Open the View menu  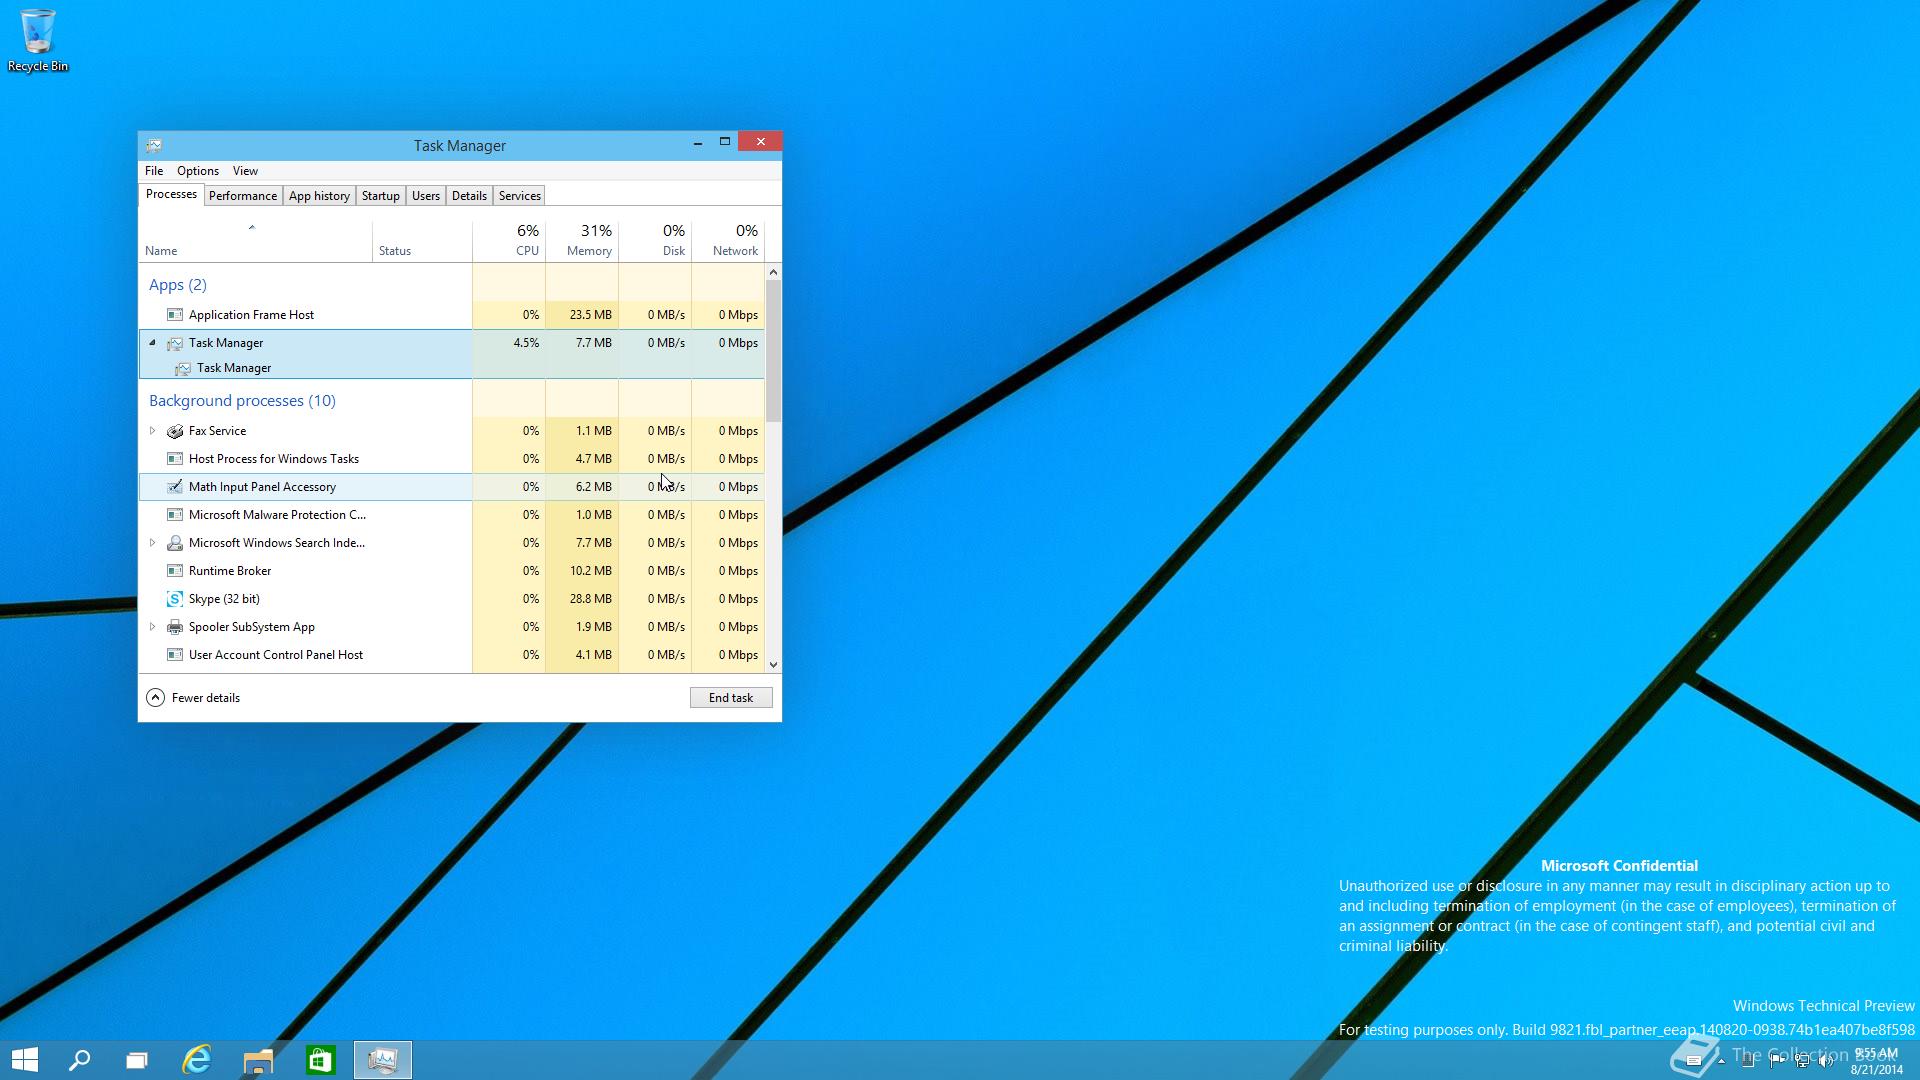(245, 171)
